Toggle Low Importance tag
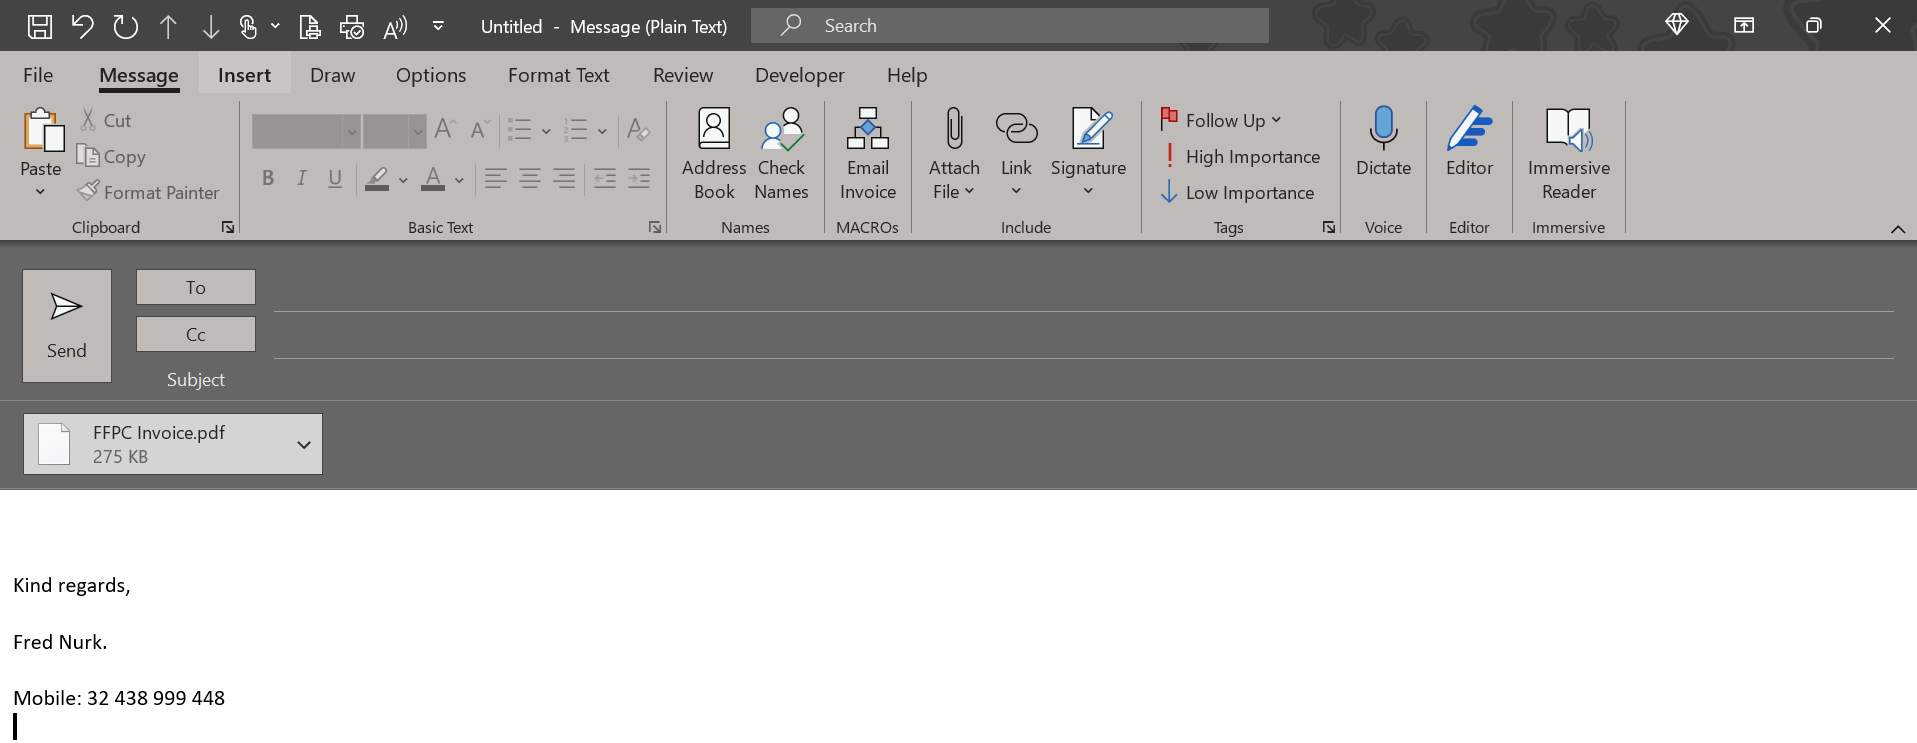The image size is (1917, 743). pyautogui.click(x=1238, y=193)
